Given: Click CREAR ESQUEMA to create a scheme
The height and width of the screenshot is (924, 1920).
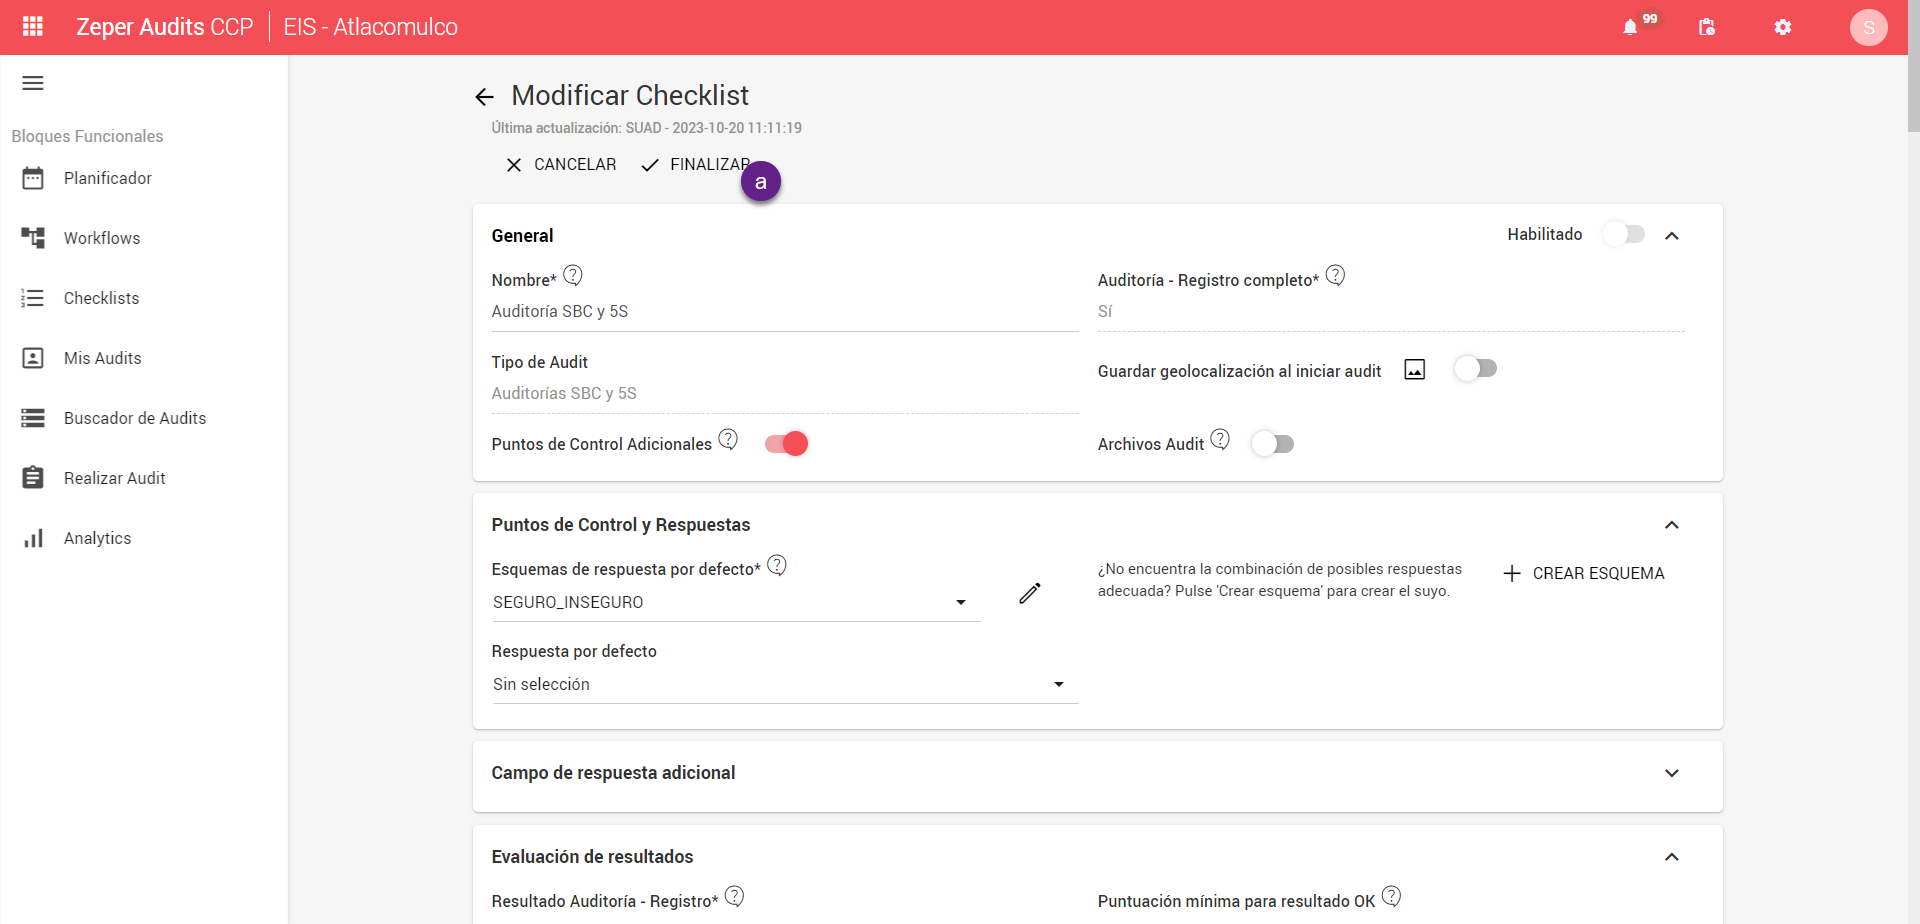Looking at the screenshot, I should tap(1584, 573).
